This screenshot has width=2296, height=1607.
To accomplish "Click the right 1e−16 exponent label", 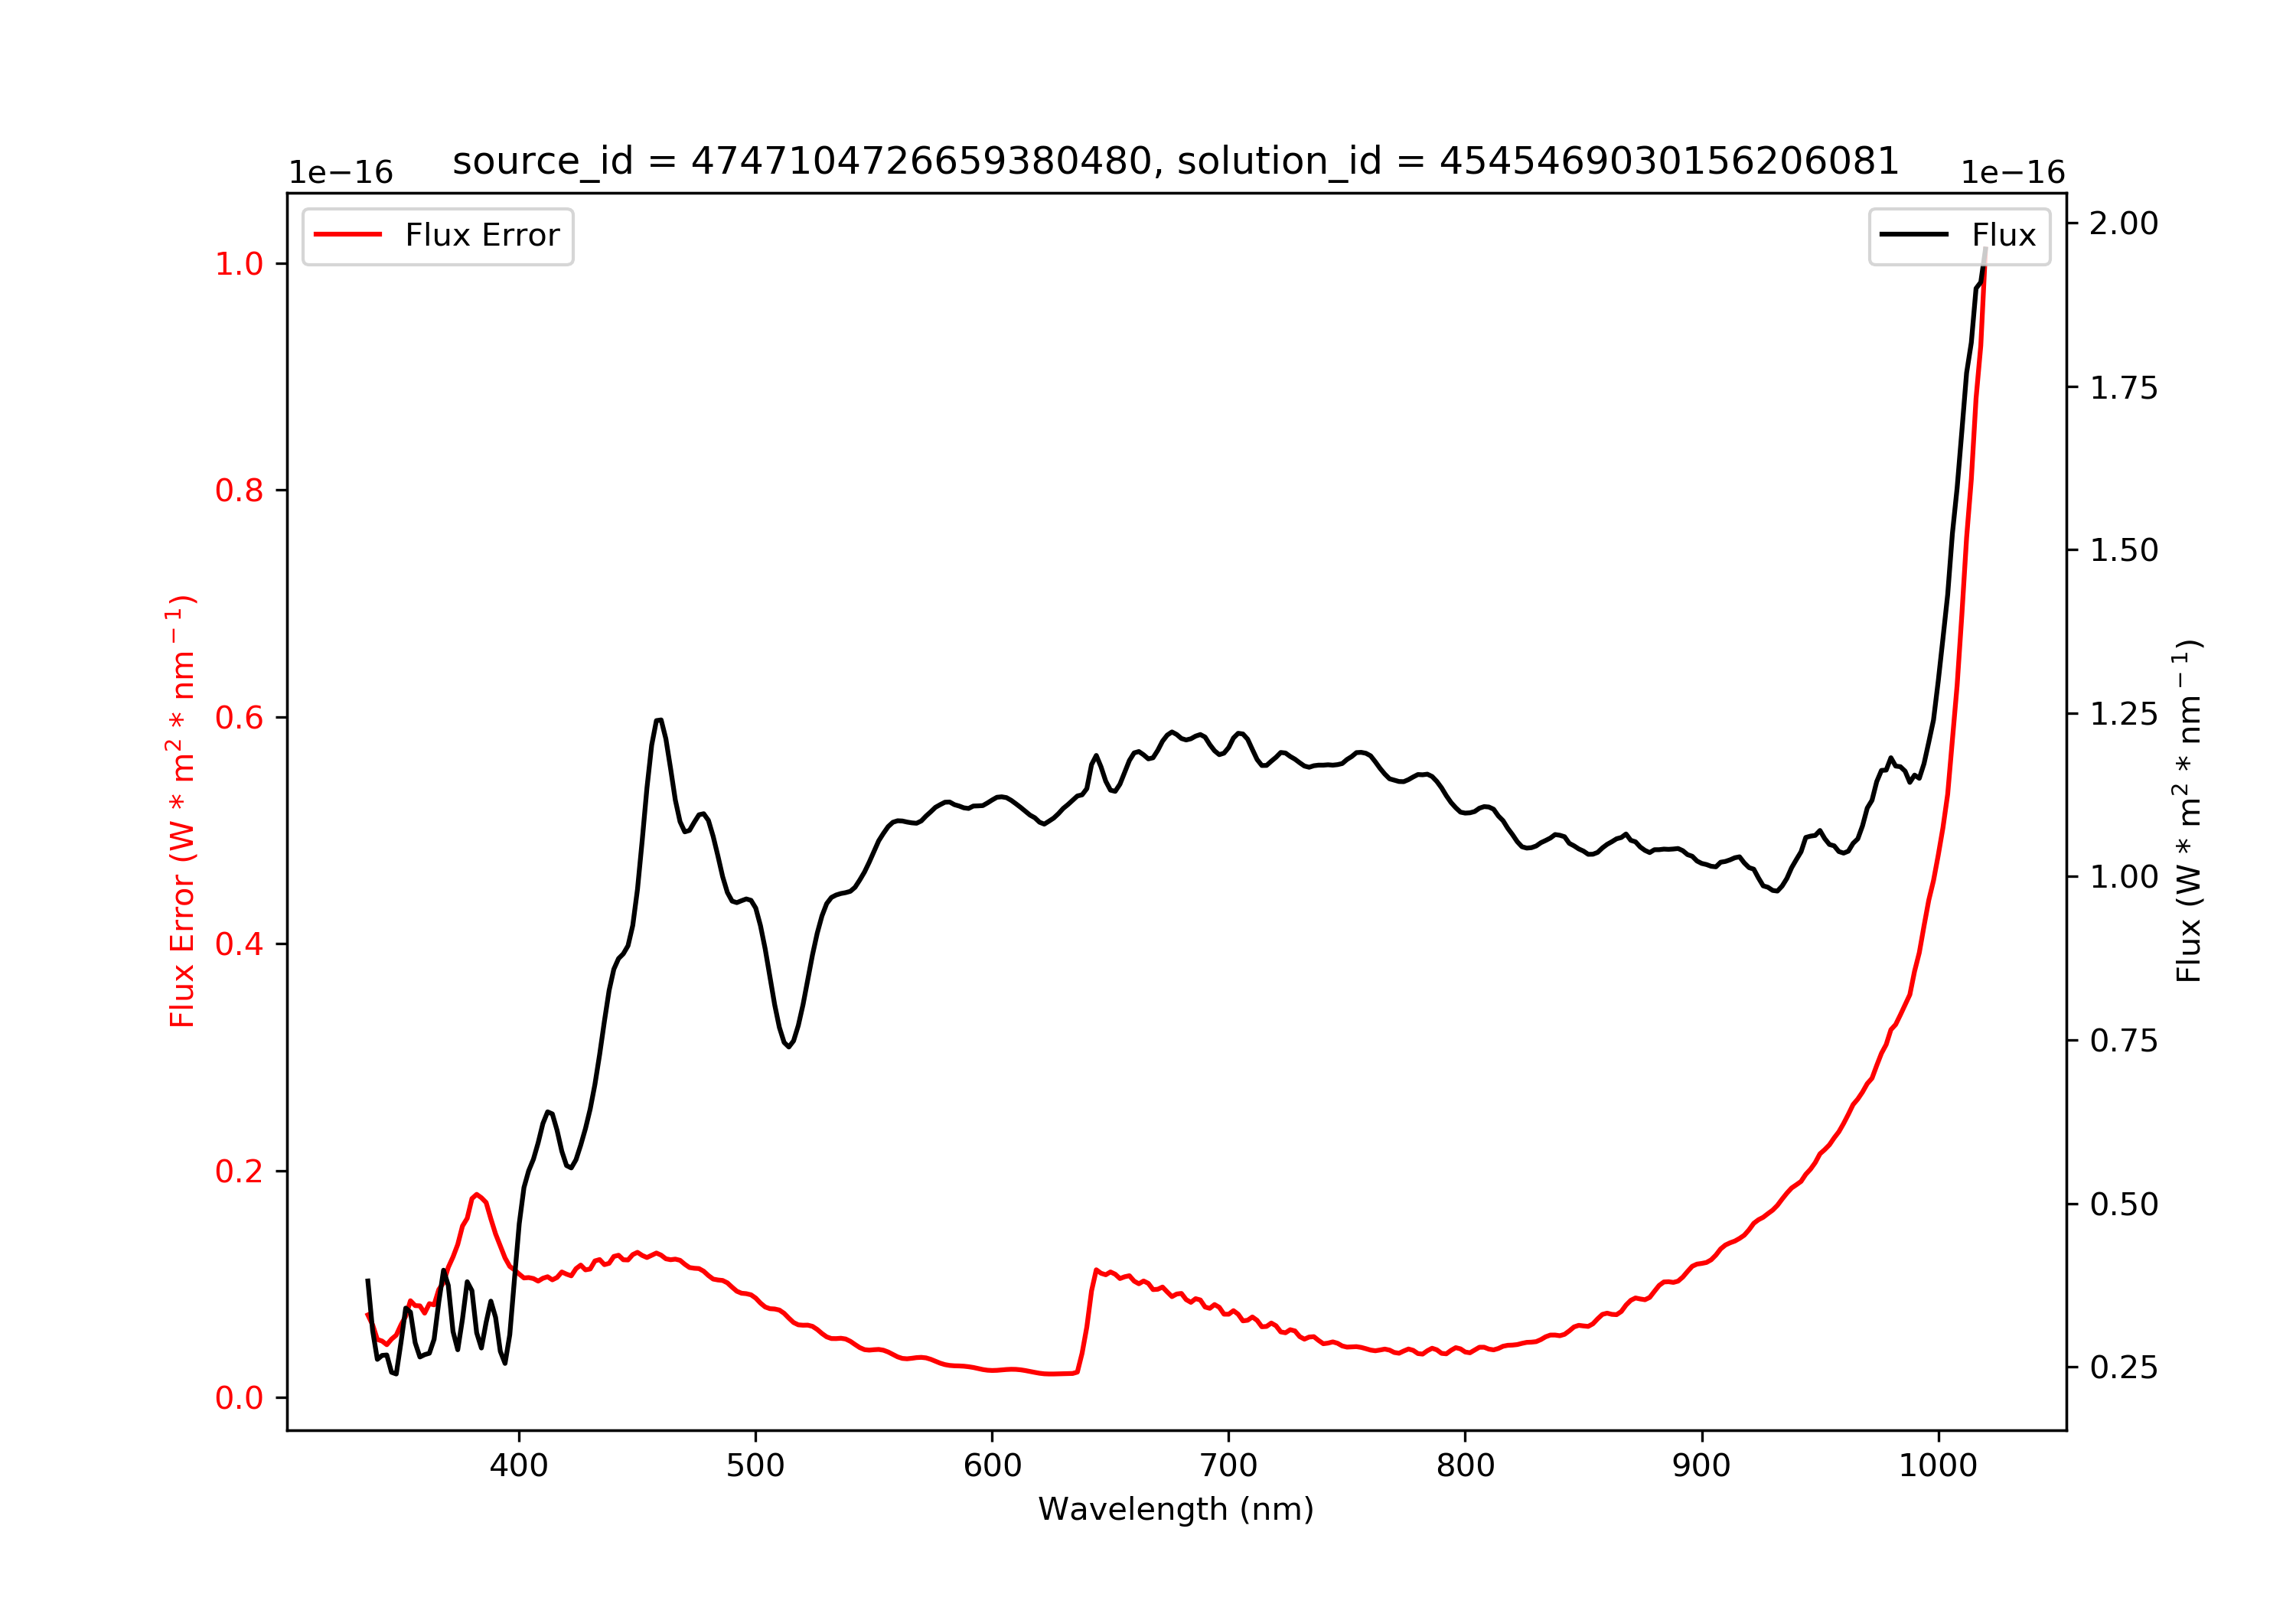I will pyautogui.click(x=2013, y=173).
